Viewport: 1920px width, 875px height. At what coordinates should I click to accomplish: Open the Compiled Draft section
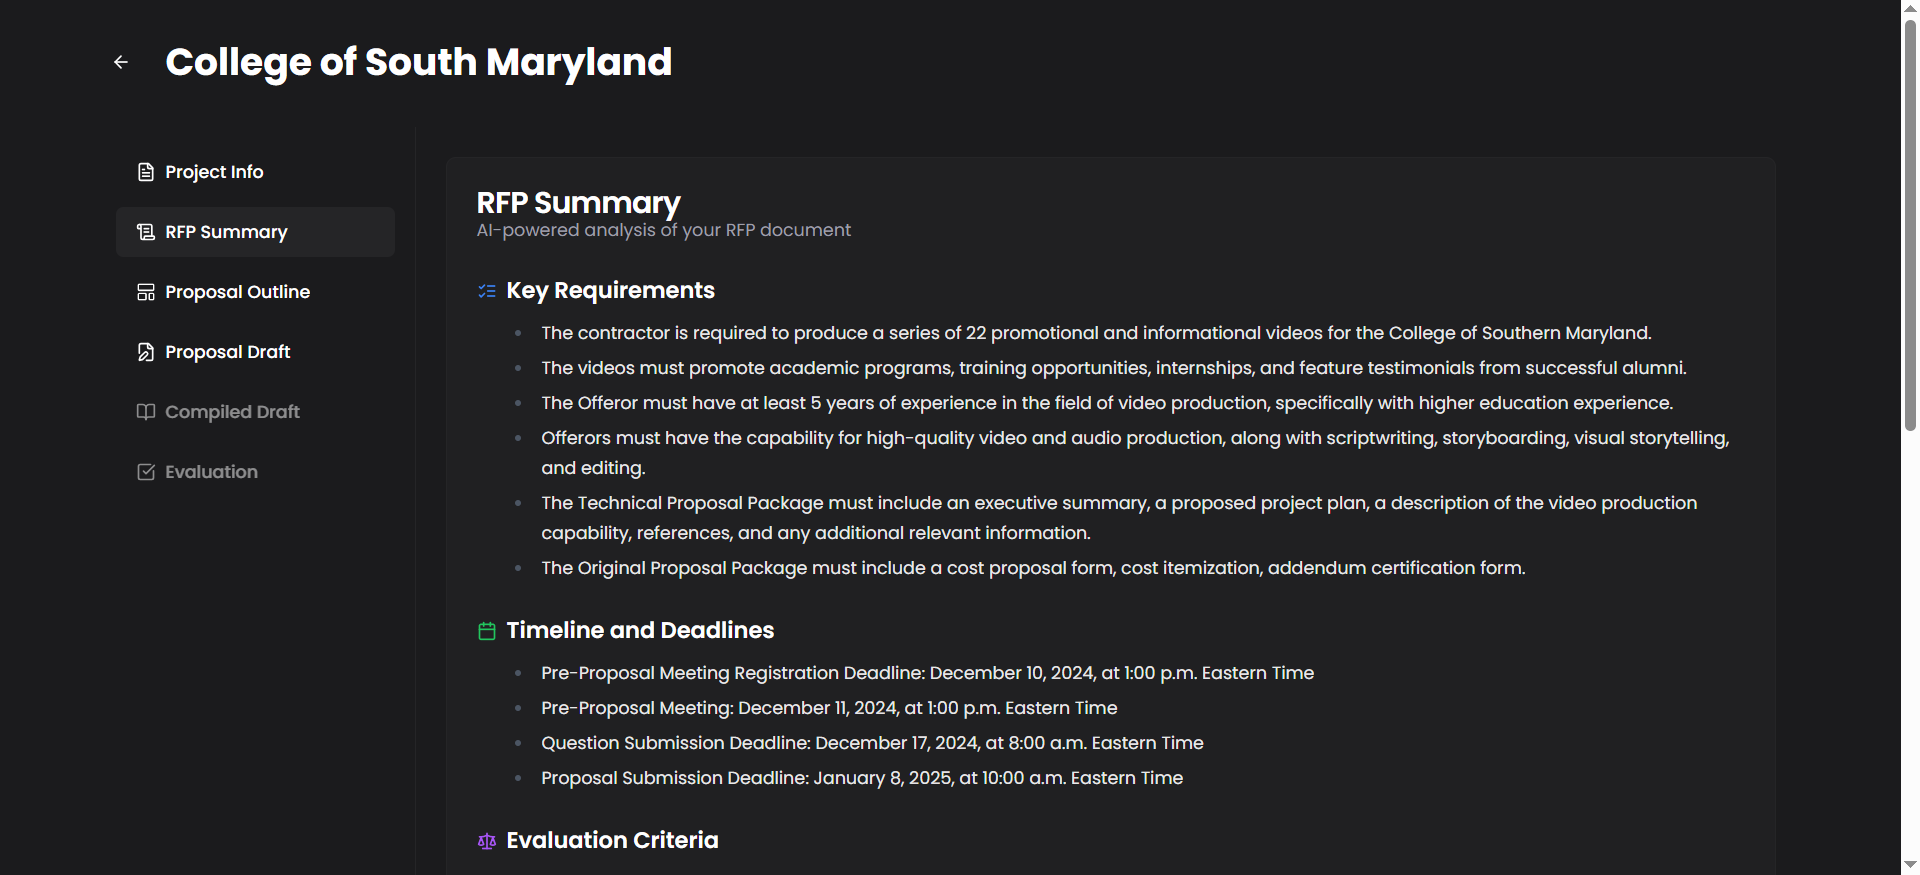(232, 412)
